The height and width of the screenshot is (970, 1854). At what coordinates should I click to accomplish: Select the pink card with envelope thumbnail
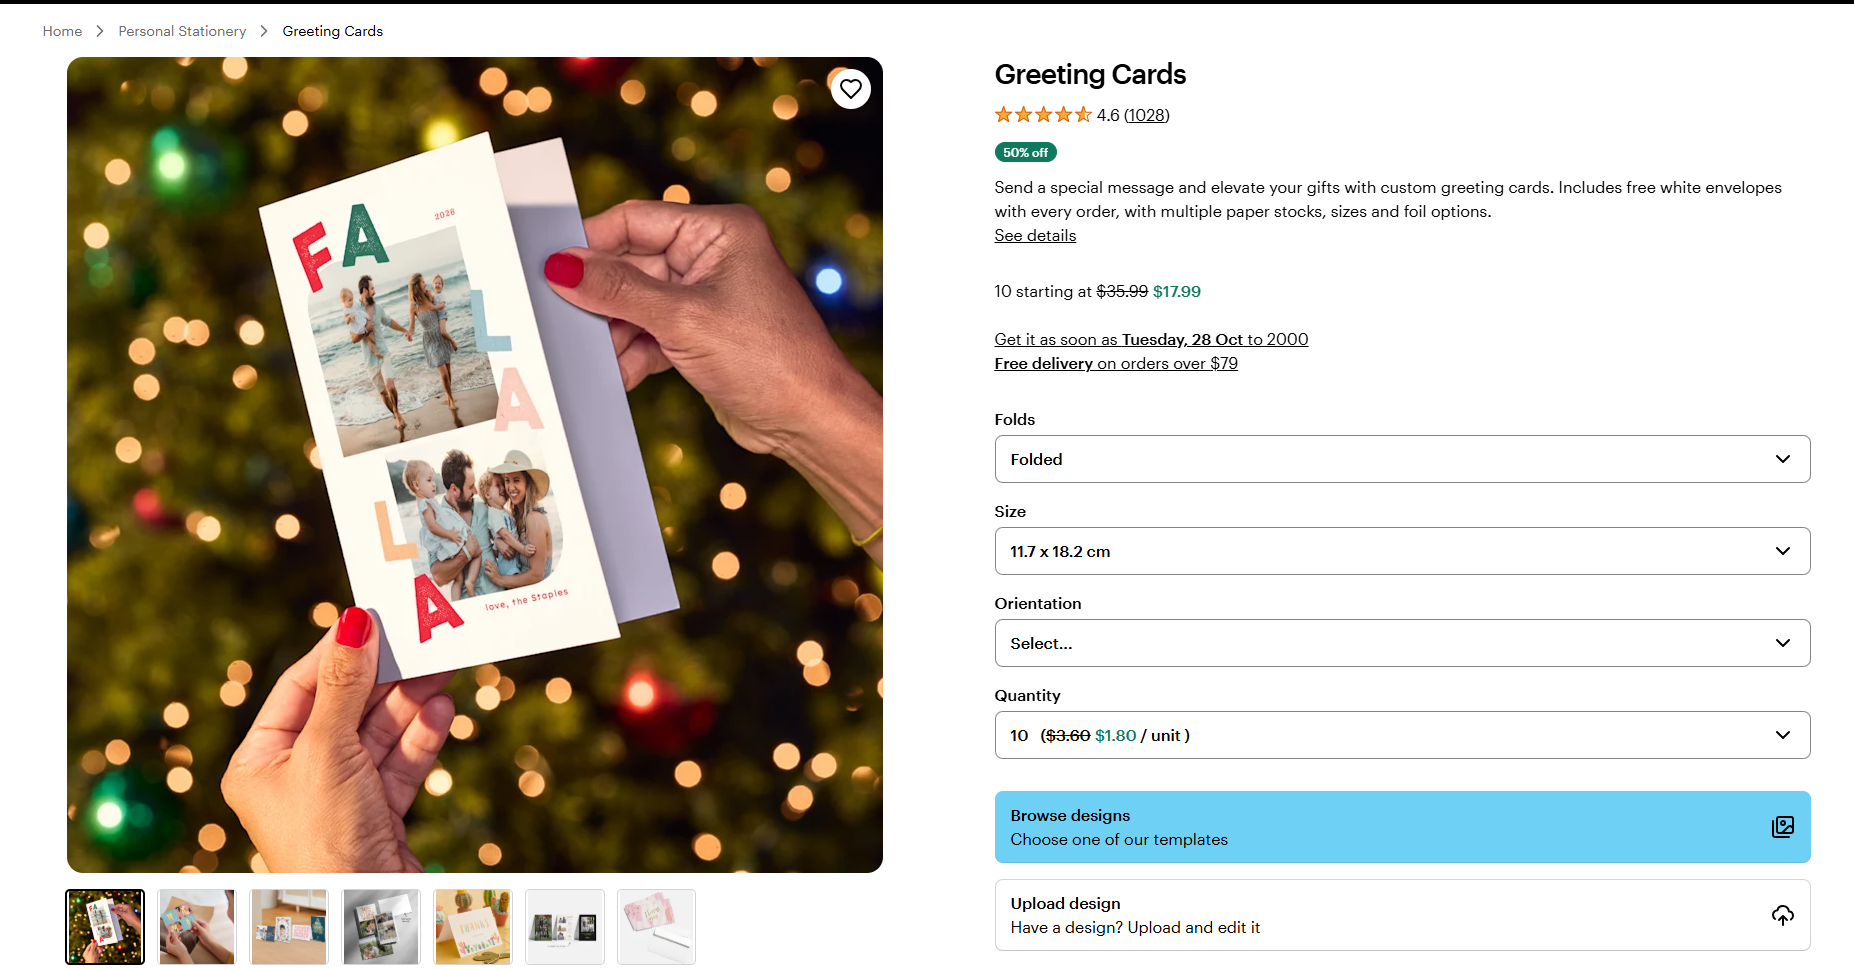[656, 927]
